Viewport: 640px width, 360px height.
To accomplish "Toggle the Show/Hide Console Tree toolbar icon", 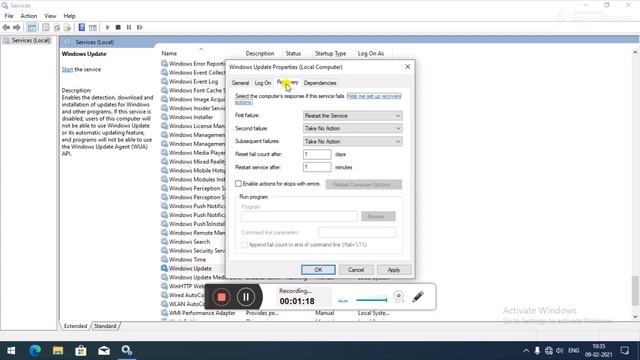I will click(31, 27).
